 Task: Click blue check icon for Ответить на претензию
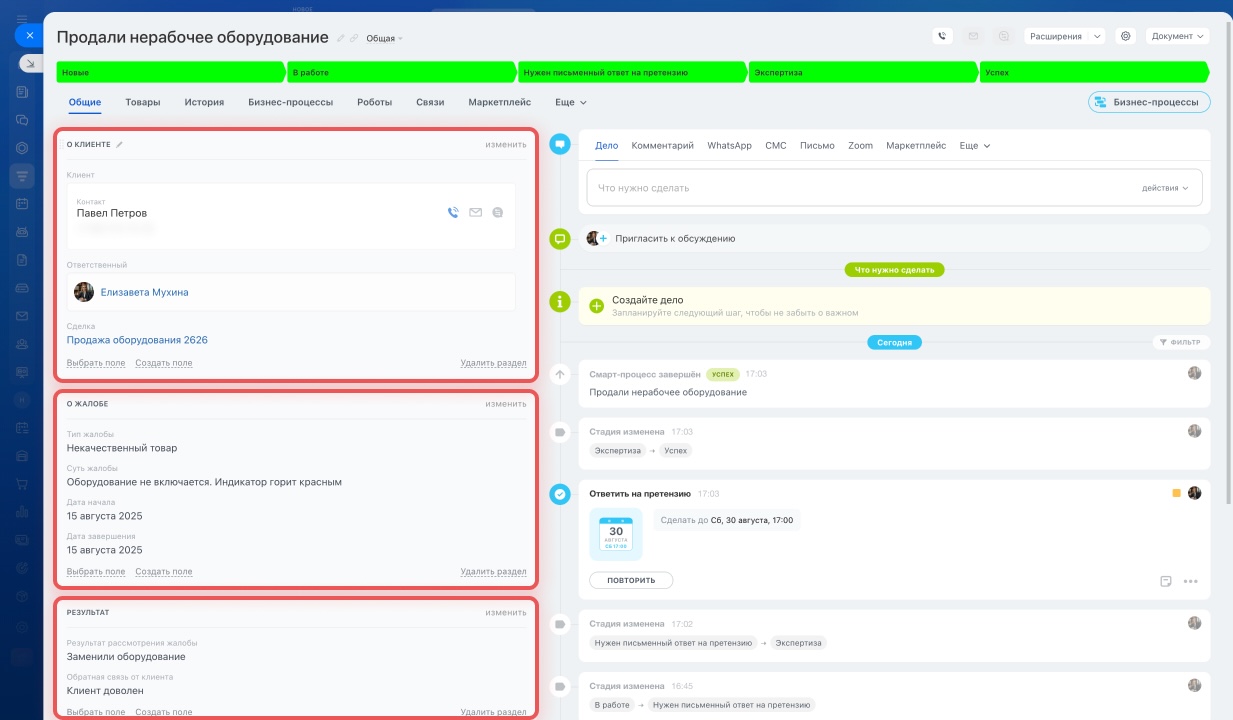(x=560, y=493)
